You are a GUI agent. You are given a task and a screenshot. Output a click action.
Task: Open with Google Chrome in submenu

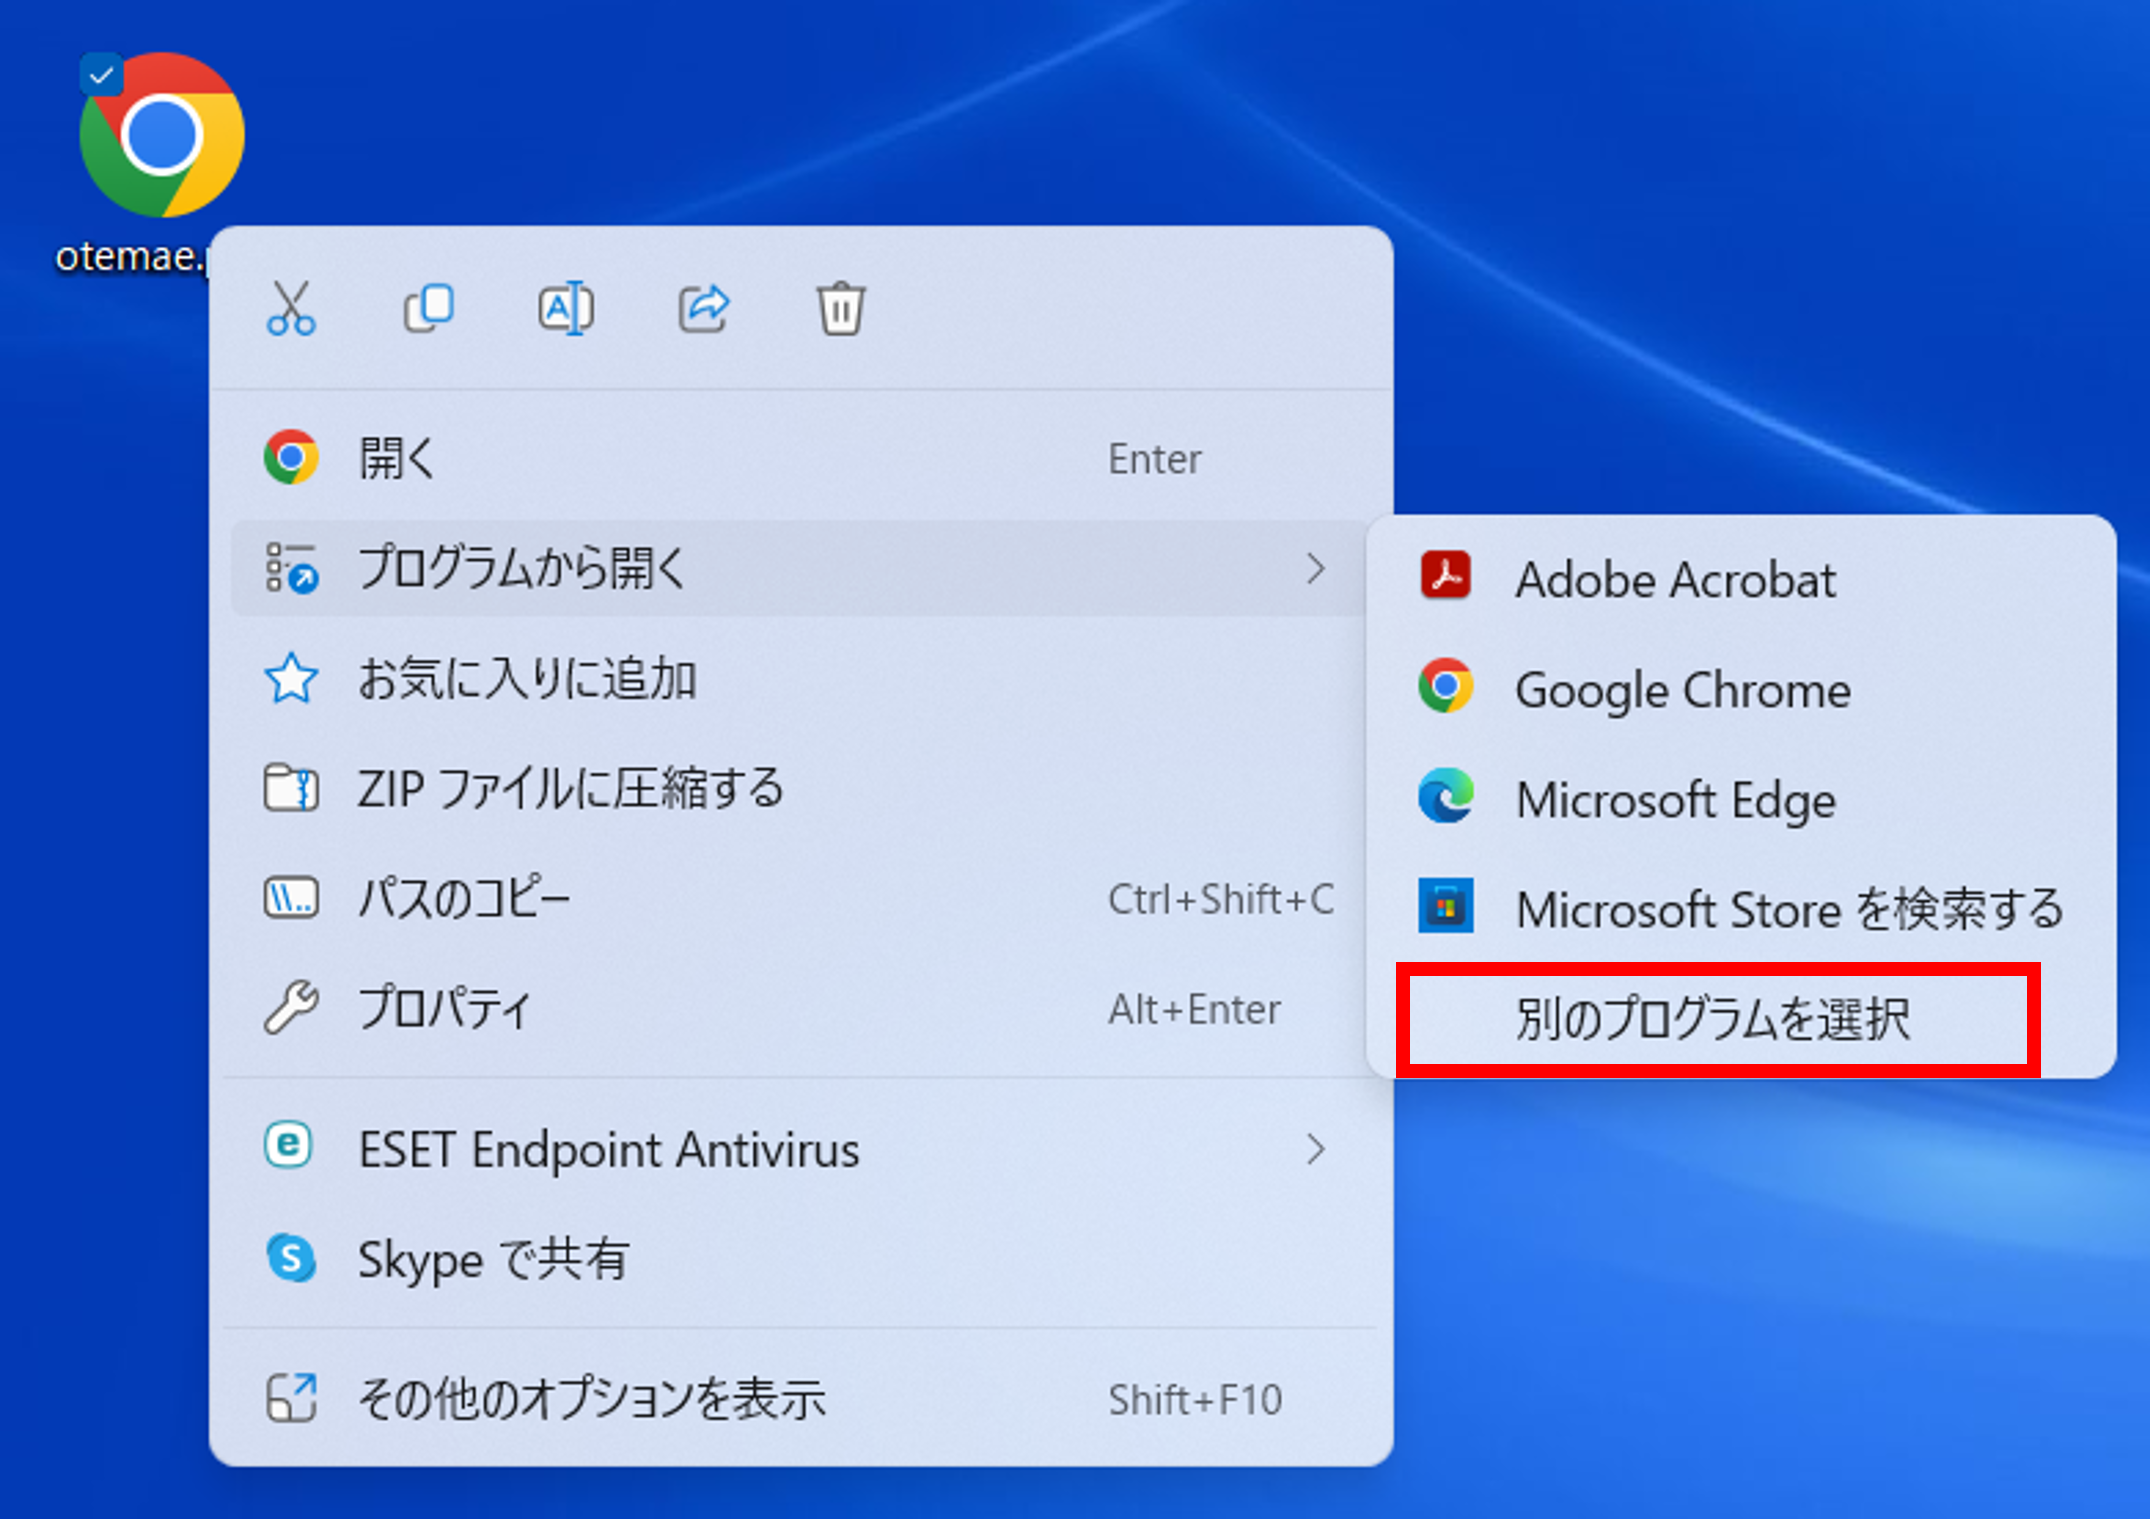click(x=1740, y=690)
